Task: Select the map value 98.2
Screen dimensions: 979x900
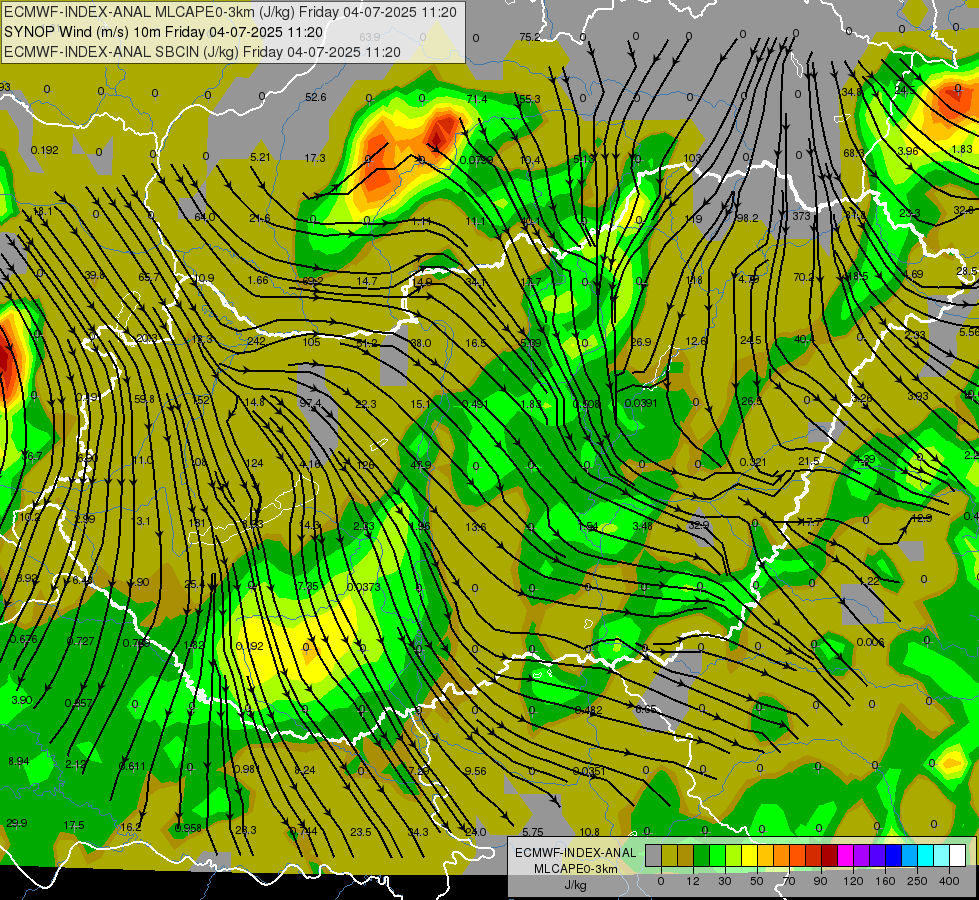Action: pyautogui.click(x=747, y=218)
